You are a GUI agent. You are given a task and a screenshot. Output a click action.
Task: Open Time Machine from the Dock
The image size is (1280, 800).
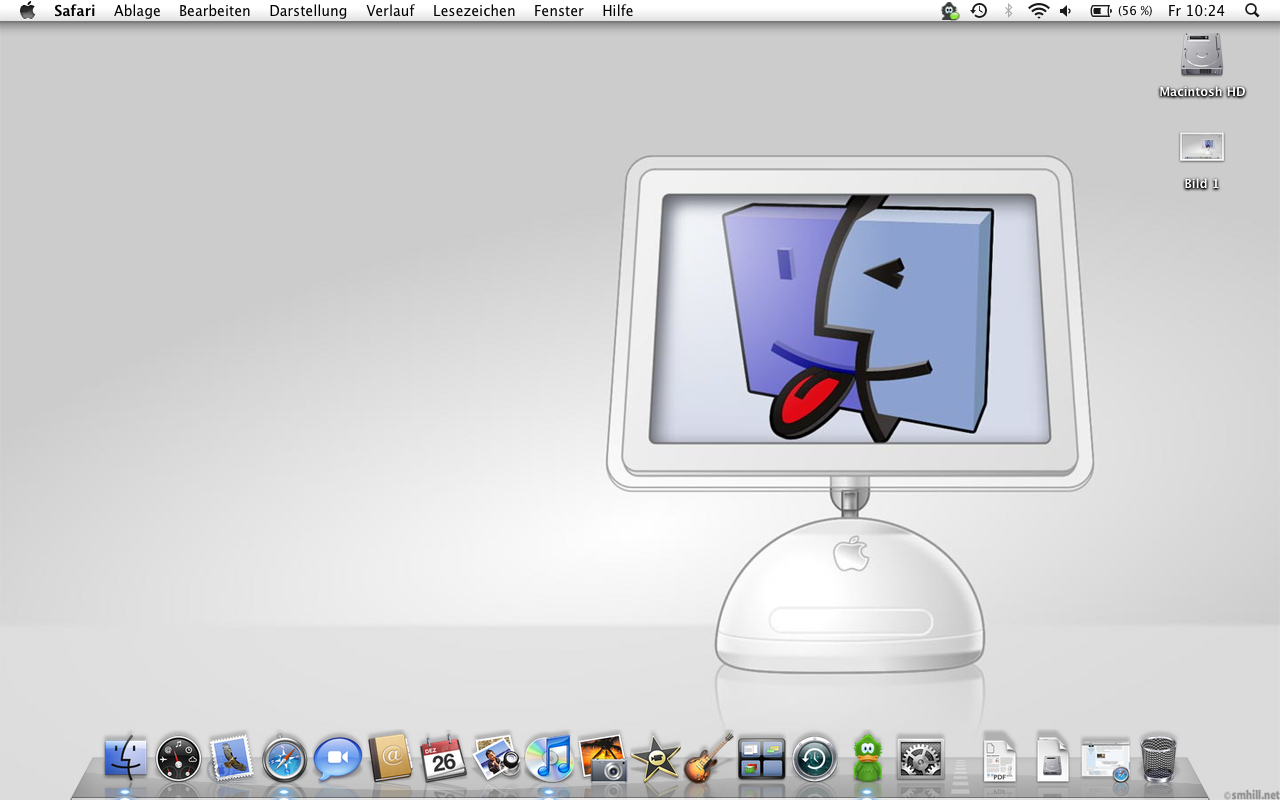(815, 758)
